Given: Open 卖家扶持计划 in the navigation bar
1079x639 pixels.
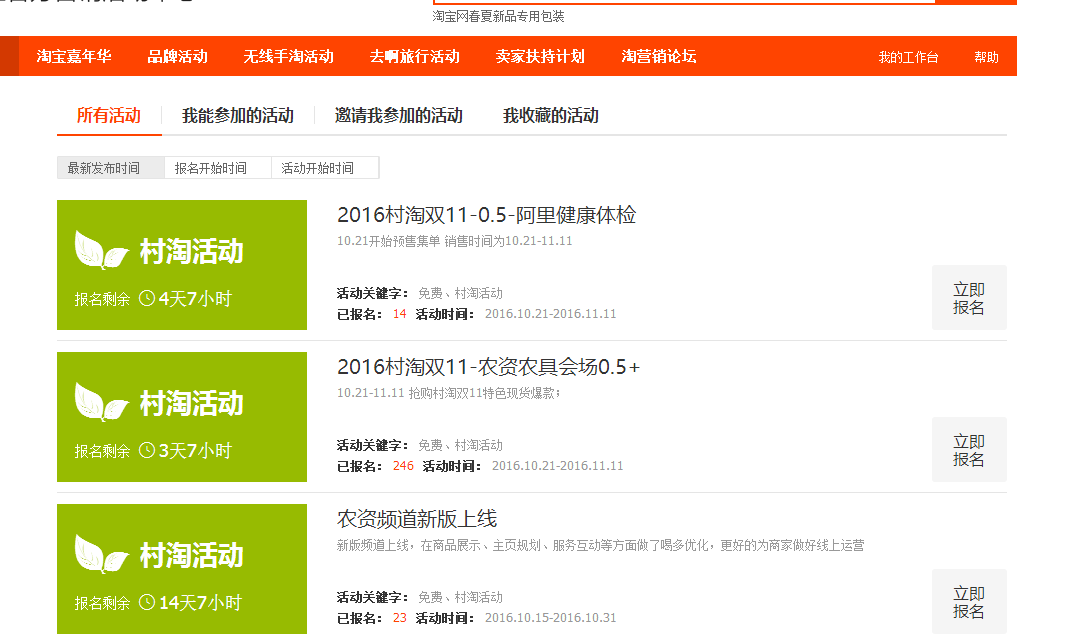Looking at the screenshot, I should click(x=540, y=56).
